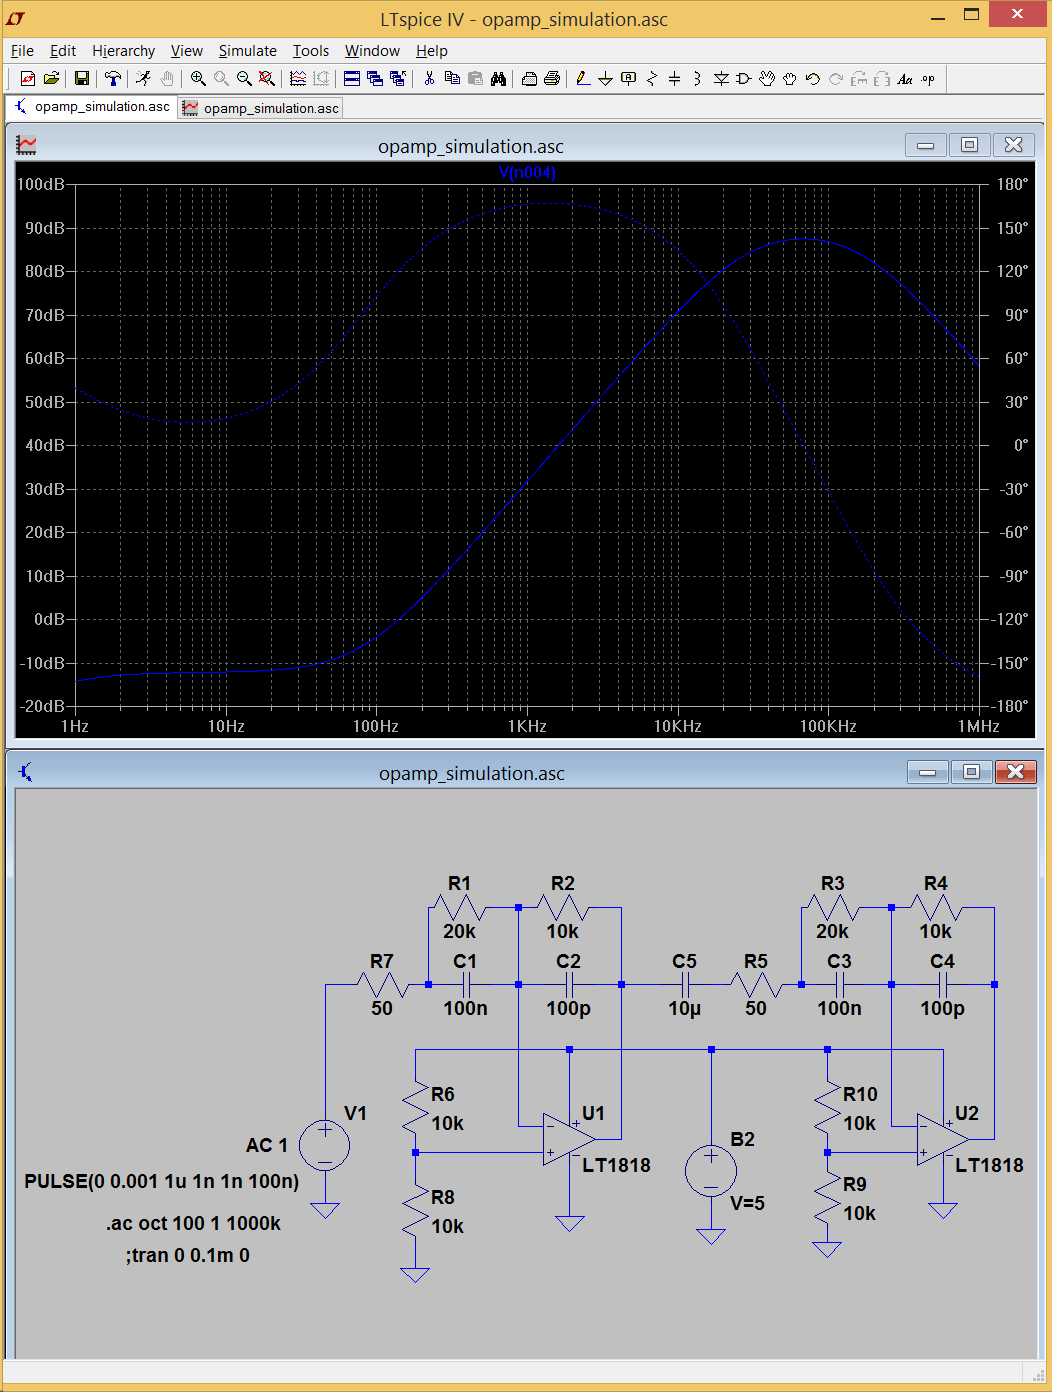Click the 1KHz frequency axis label
Viewport: 1052px width, 1392px height.
tap(527, 726)
